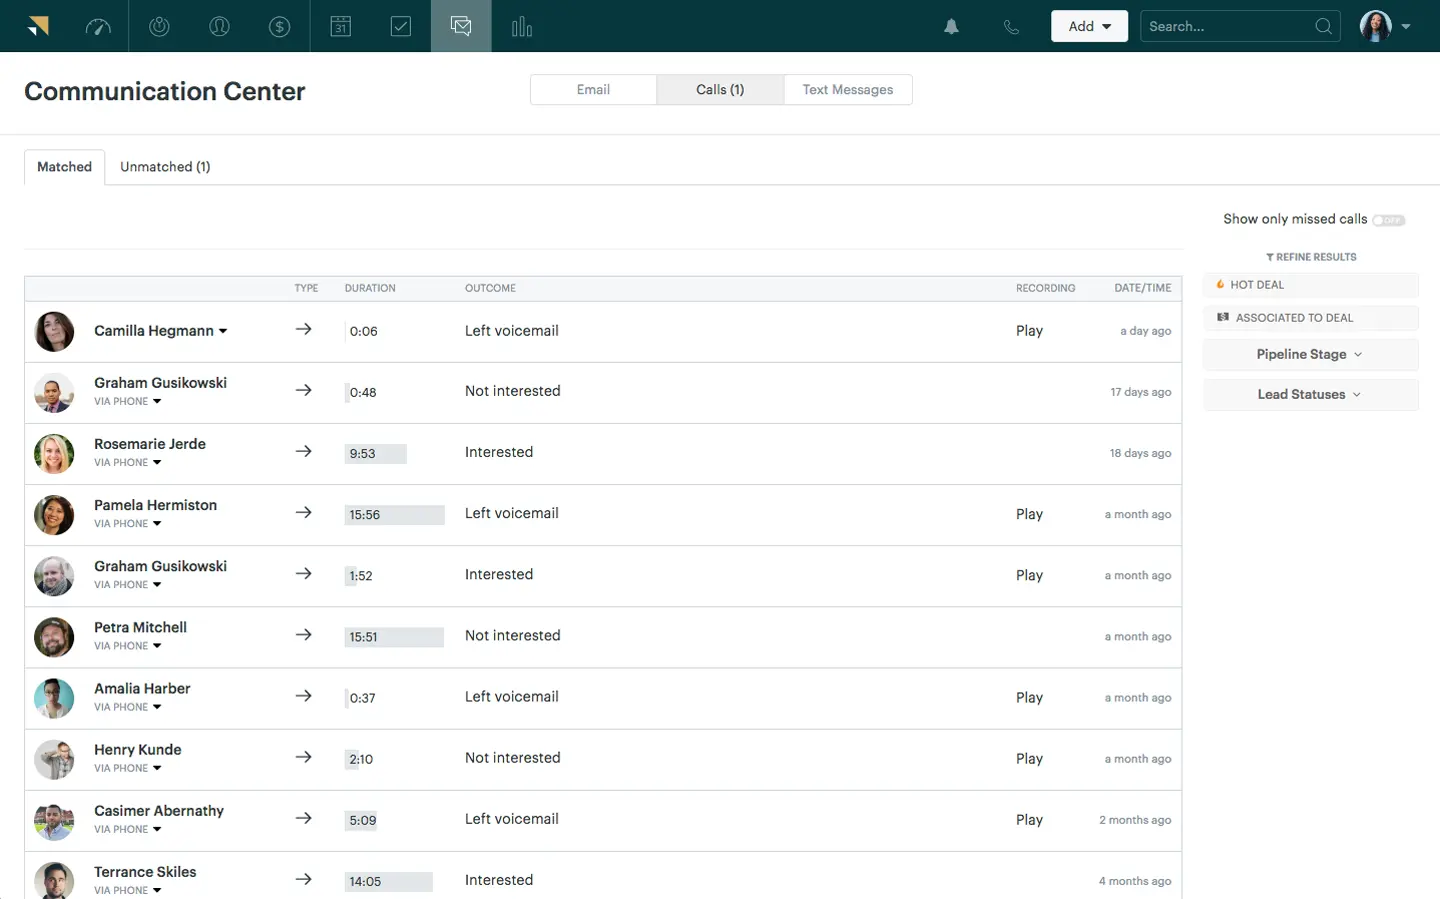The width and height of the screenshot is (1440, 899).
Task: Play the recording for Pamela Hermiston
Action: pyautogui.click(x=1029, y=514)
